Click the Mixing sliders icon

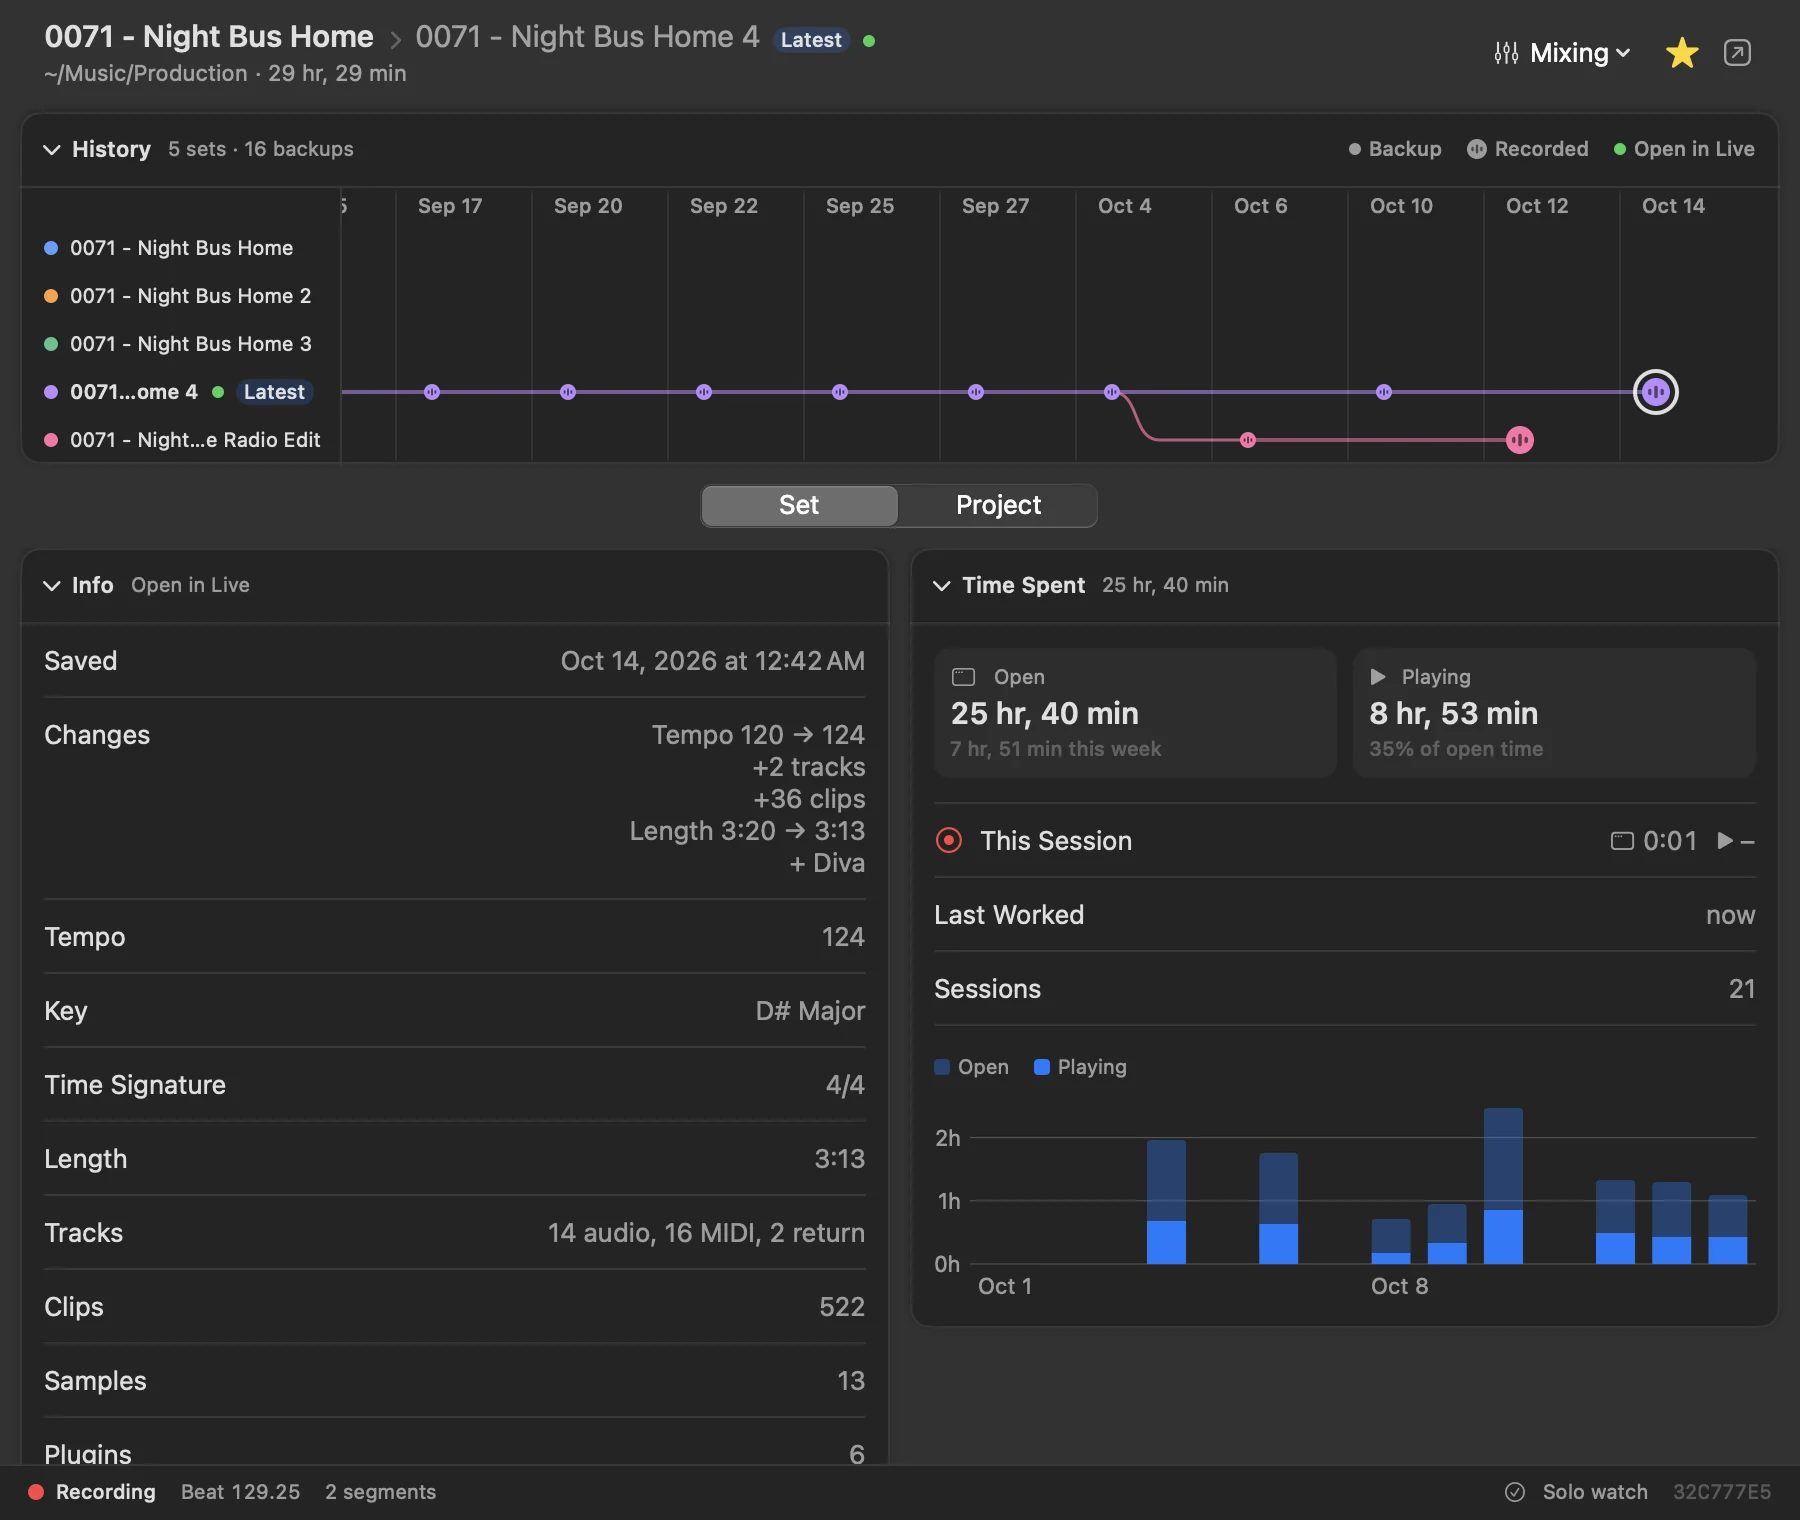(1506, 53)
